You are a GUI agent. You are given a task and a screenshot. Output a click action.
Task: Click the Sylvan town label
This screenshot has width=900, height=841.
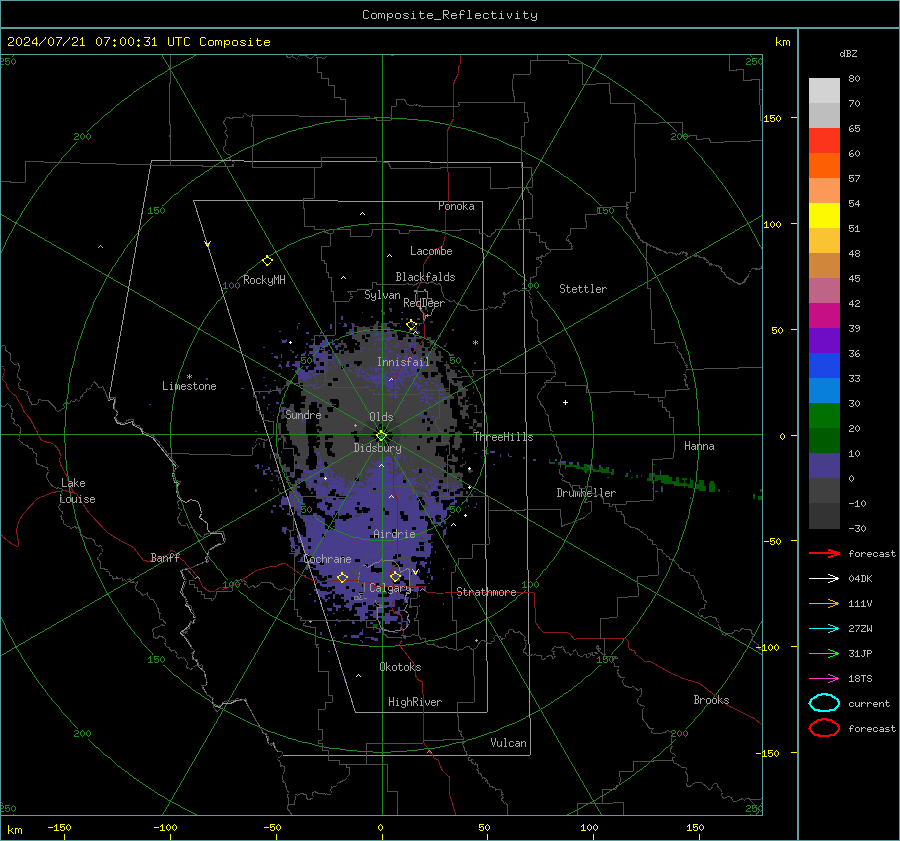click(x=382, y=295)
